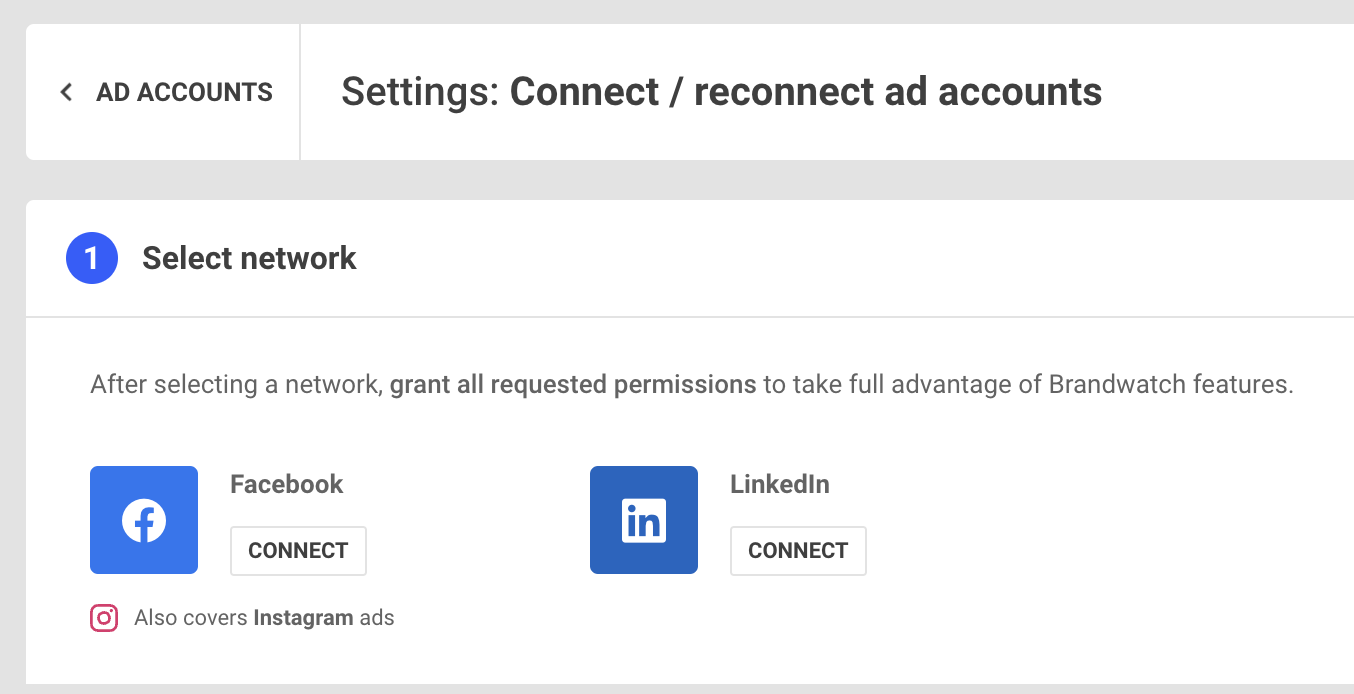Click 'After selecting a network' instruction text
Screen dimensions: 1354x694
(236, 385)
